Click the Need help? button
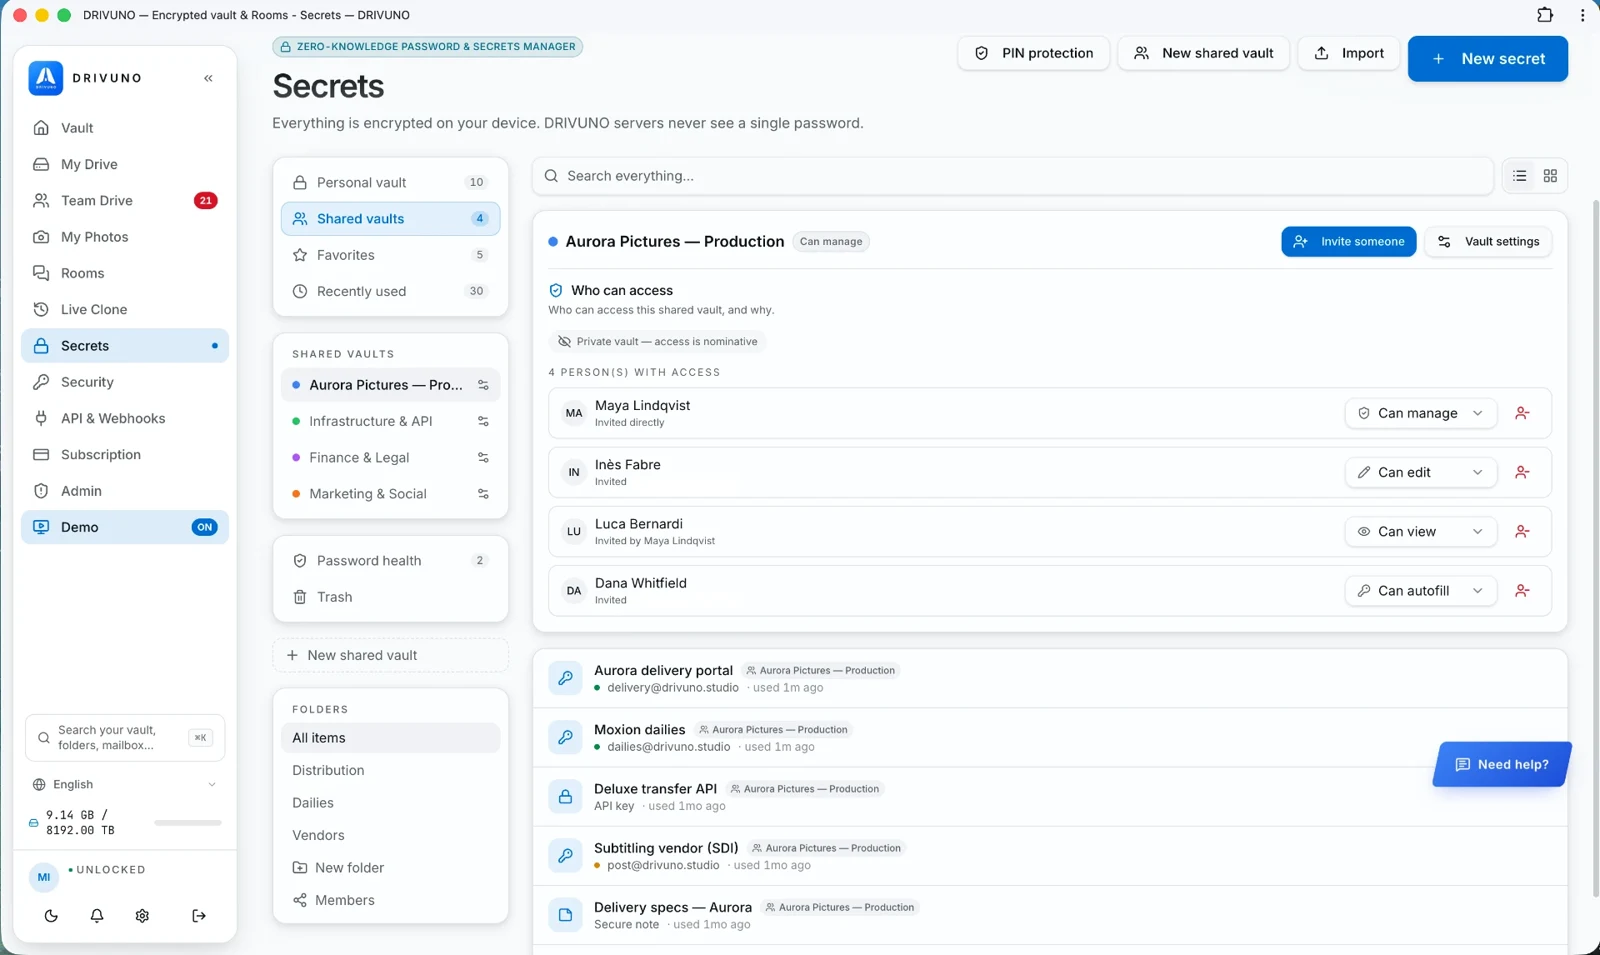 pyautogui.click(x=1502, y=765)
